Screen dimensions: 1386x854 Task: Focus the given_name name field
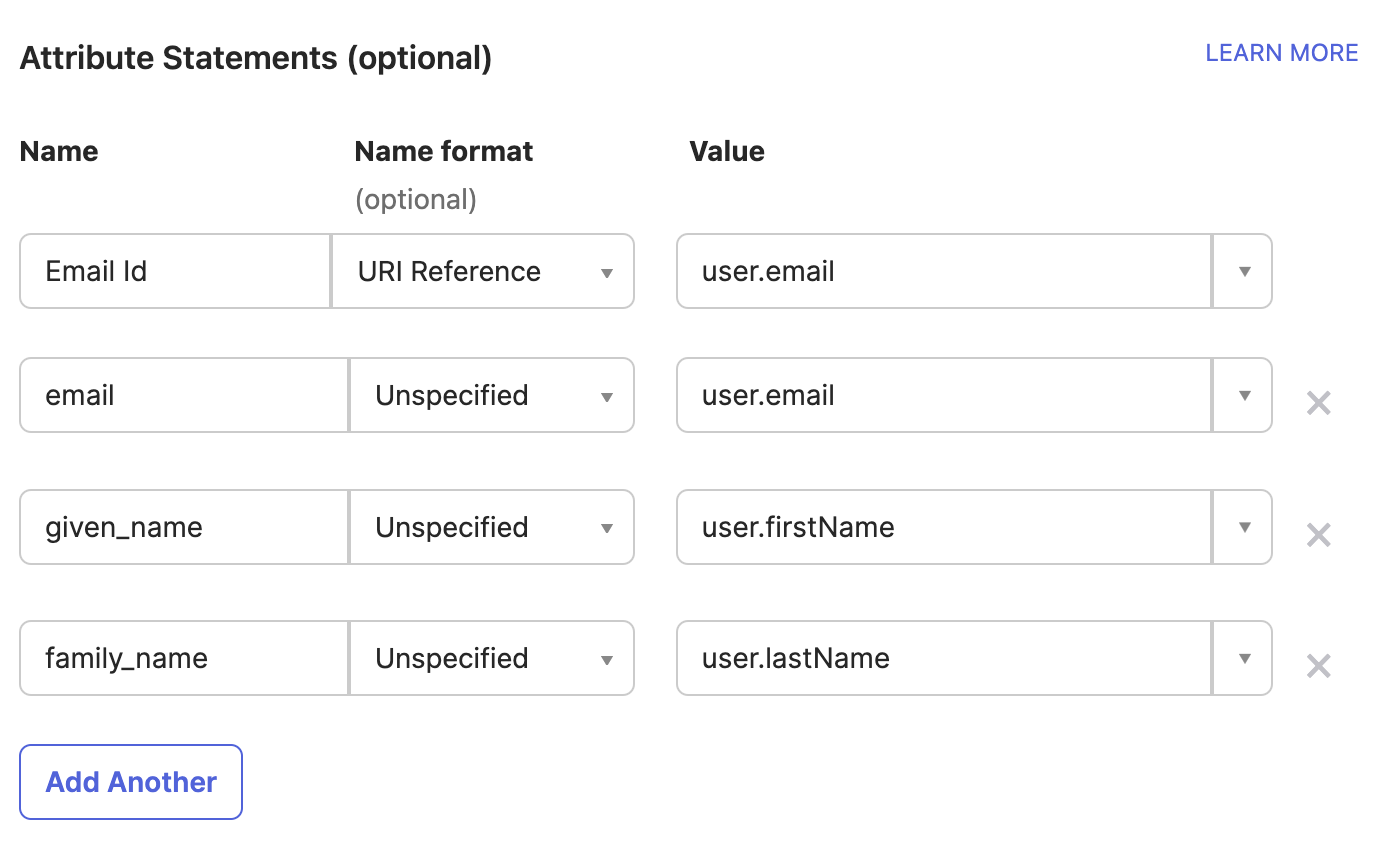point(184,527)
